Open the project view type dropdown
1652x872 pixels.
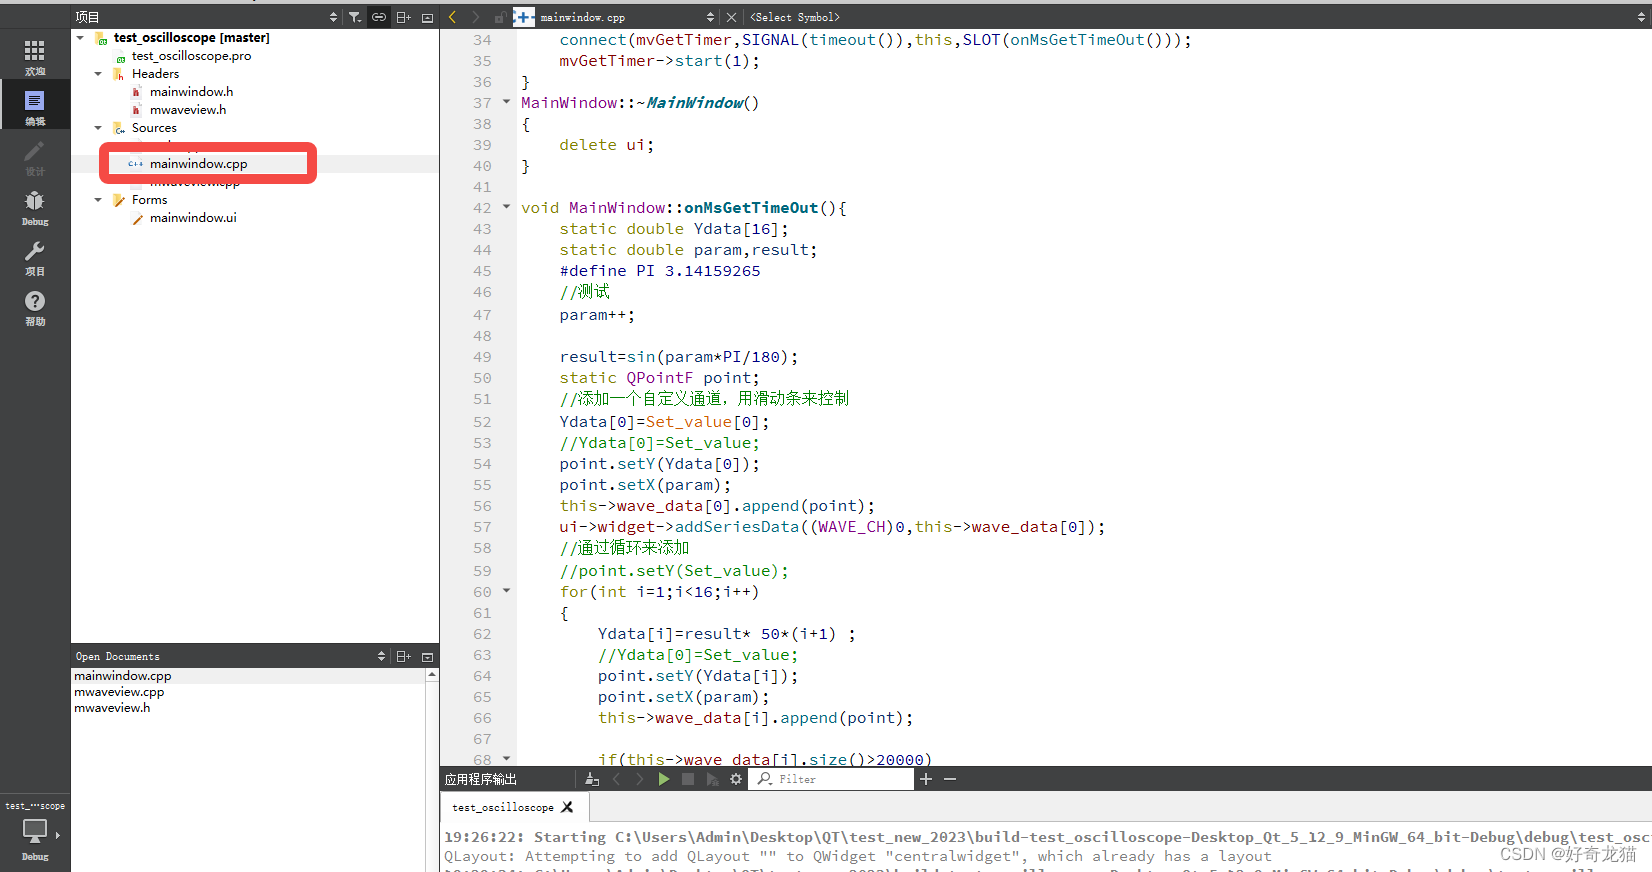click(x=333, y=17)
